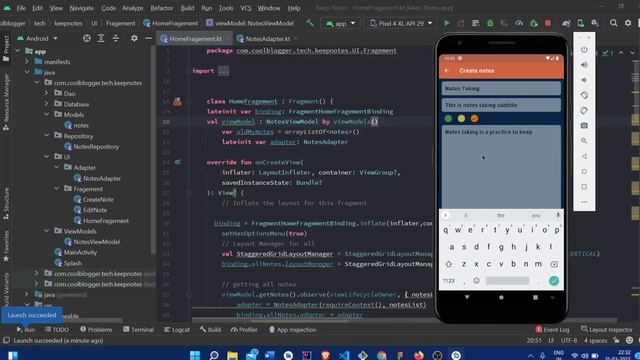The height and width of the screenshot is (360, 640).
Task: Tap microphone icon in keyboard suggestion bar
Action: pyautogui.click(x=558, y=215)
